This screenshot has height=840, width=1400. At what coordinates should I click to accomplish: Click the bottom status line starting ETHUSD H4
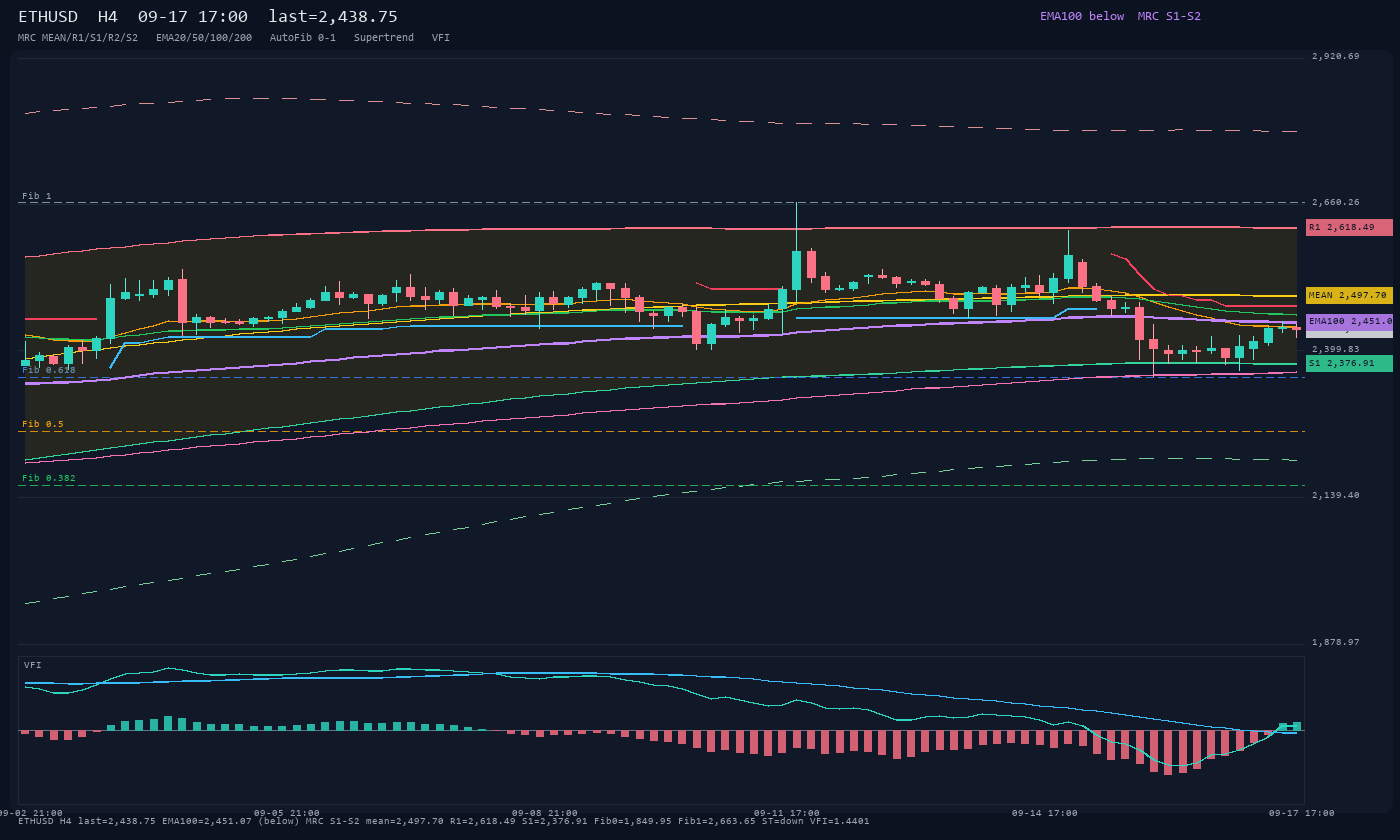(x=444, y=821)
